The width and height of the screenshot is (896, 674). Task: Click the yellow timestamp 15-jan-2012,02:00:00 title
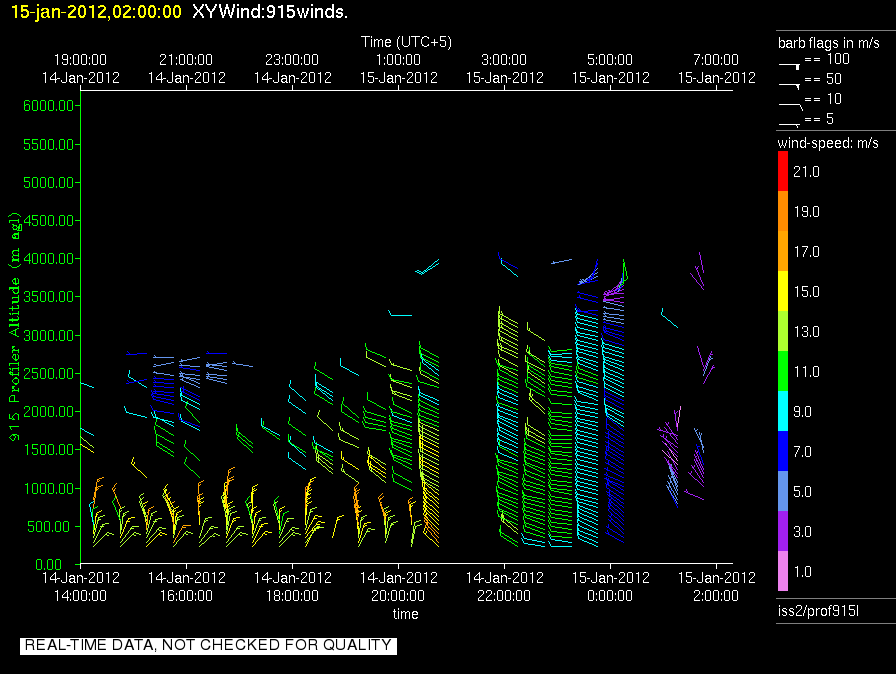[96, 12]
